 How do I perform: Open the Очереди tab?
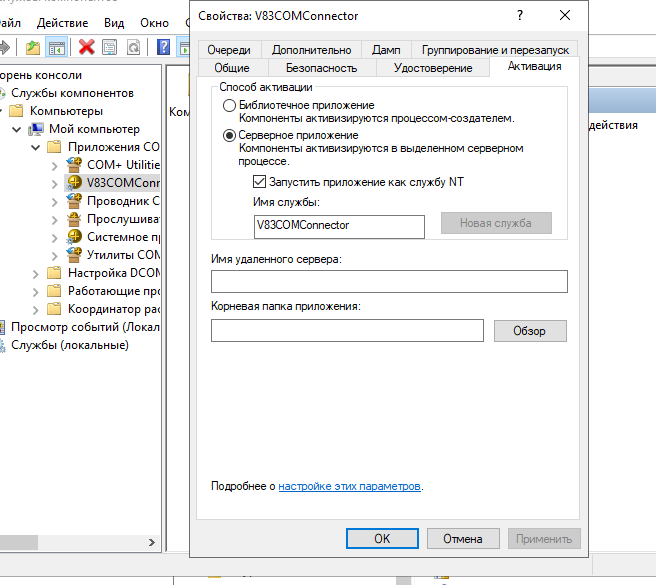pos(229,50)
